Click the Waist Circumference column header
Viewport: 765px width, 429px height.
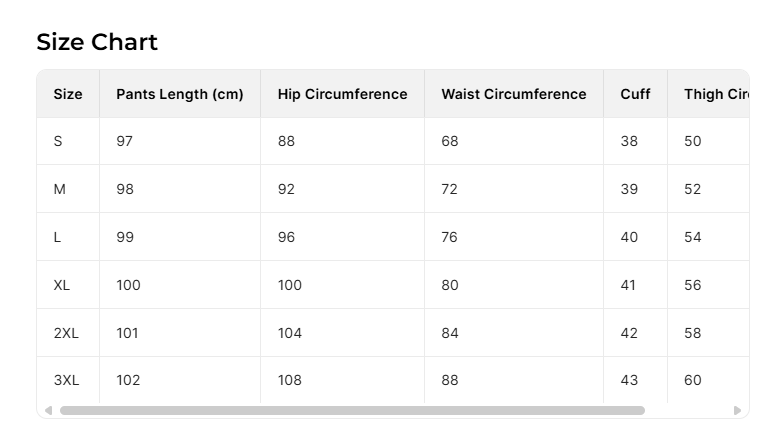pos(513,94)
